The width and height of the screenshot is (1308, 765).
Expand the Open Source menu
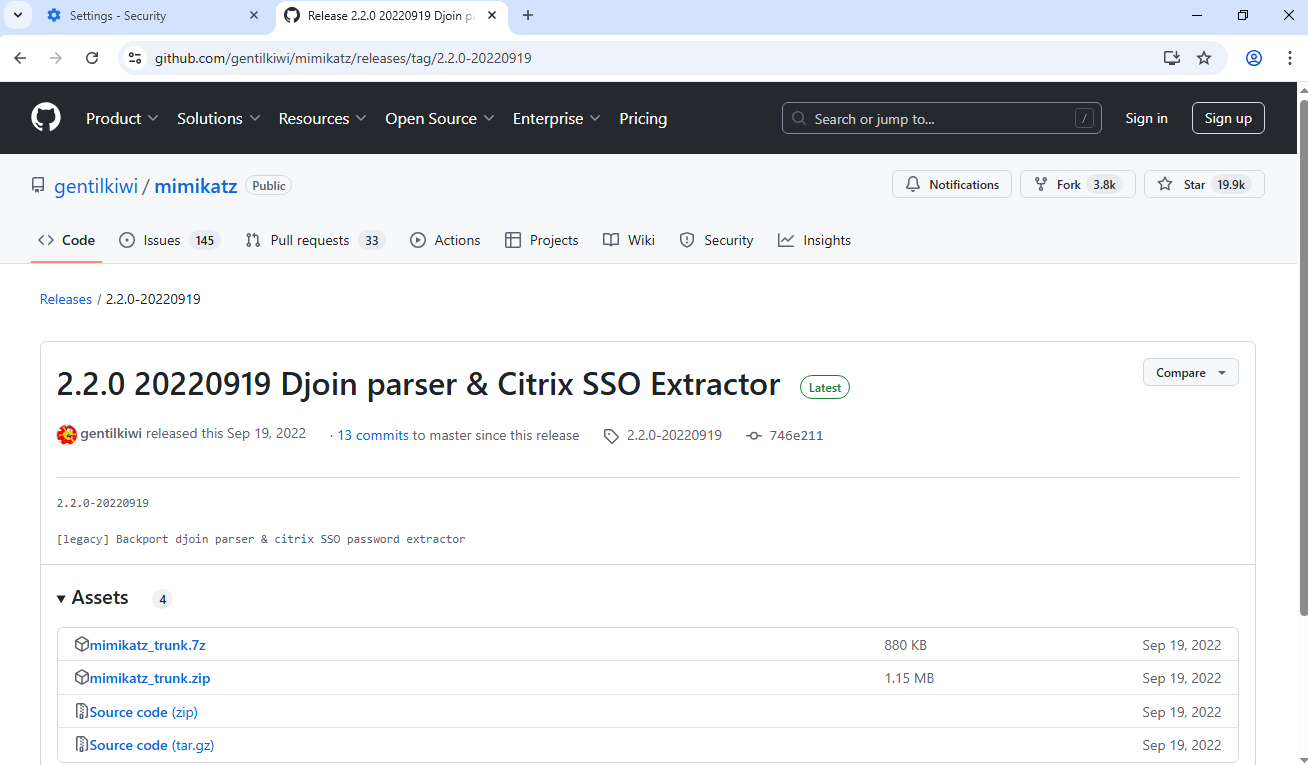(439, 118)
